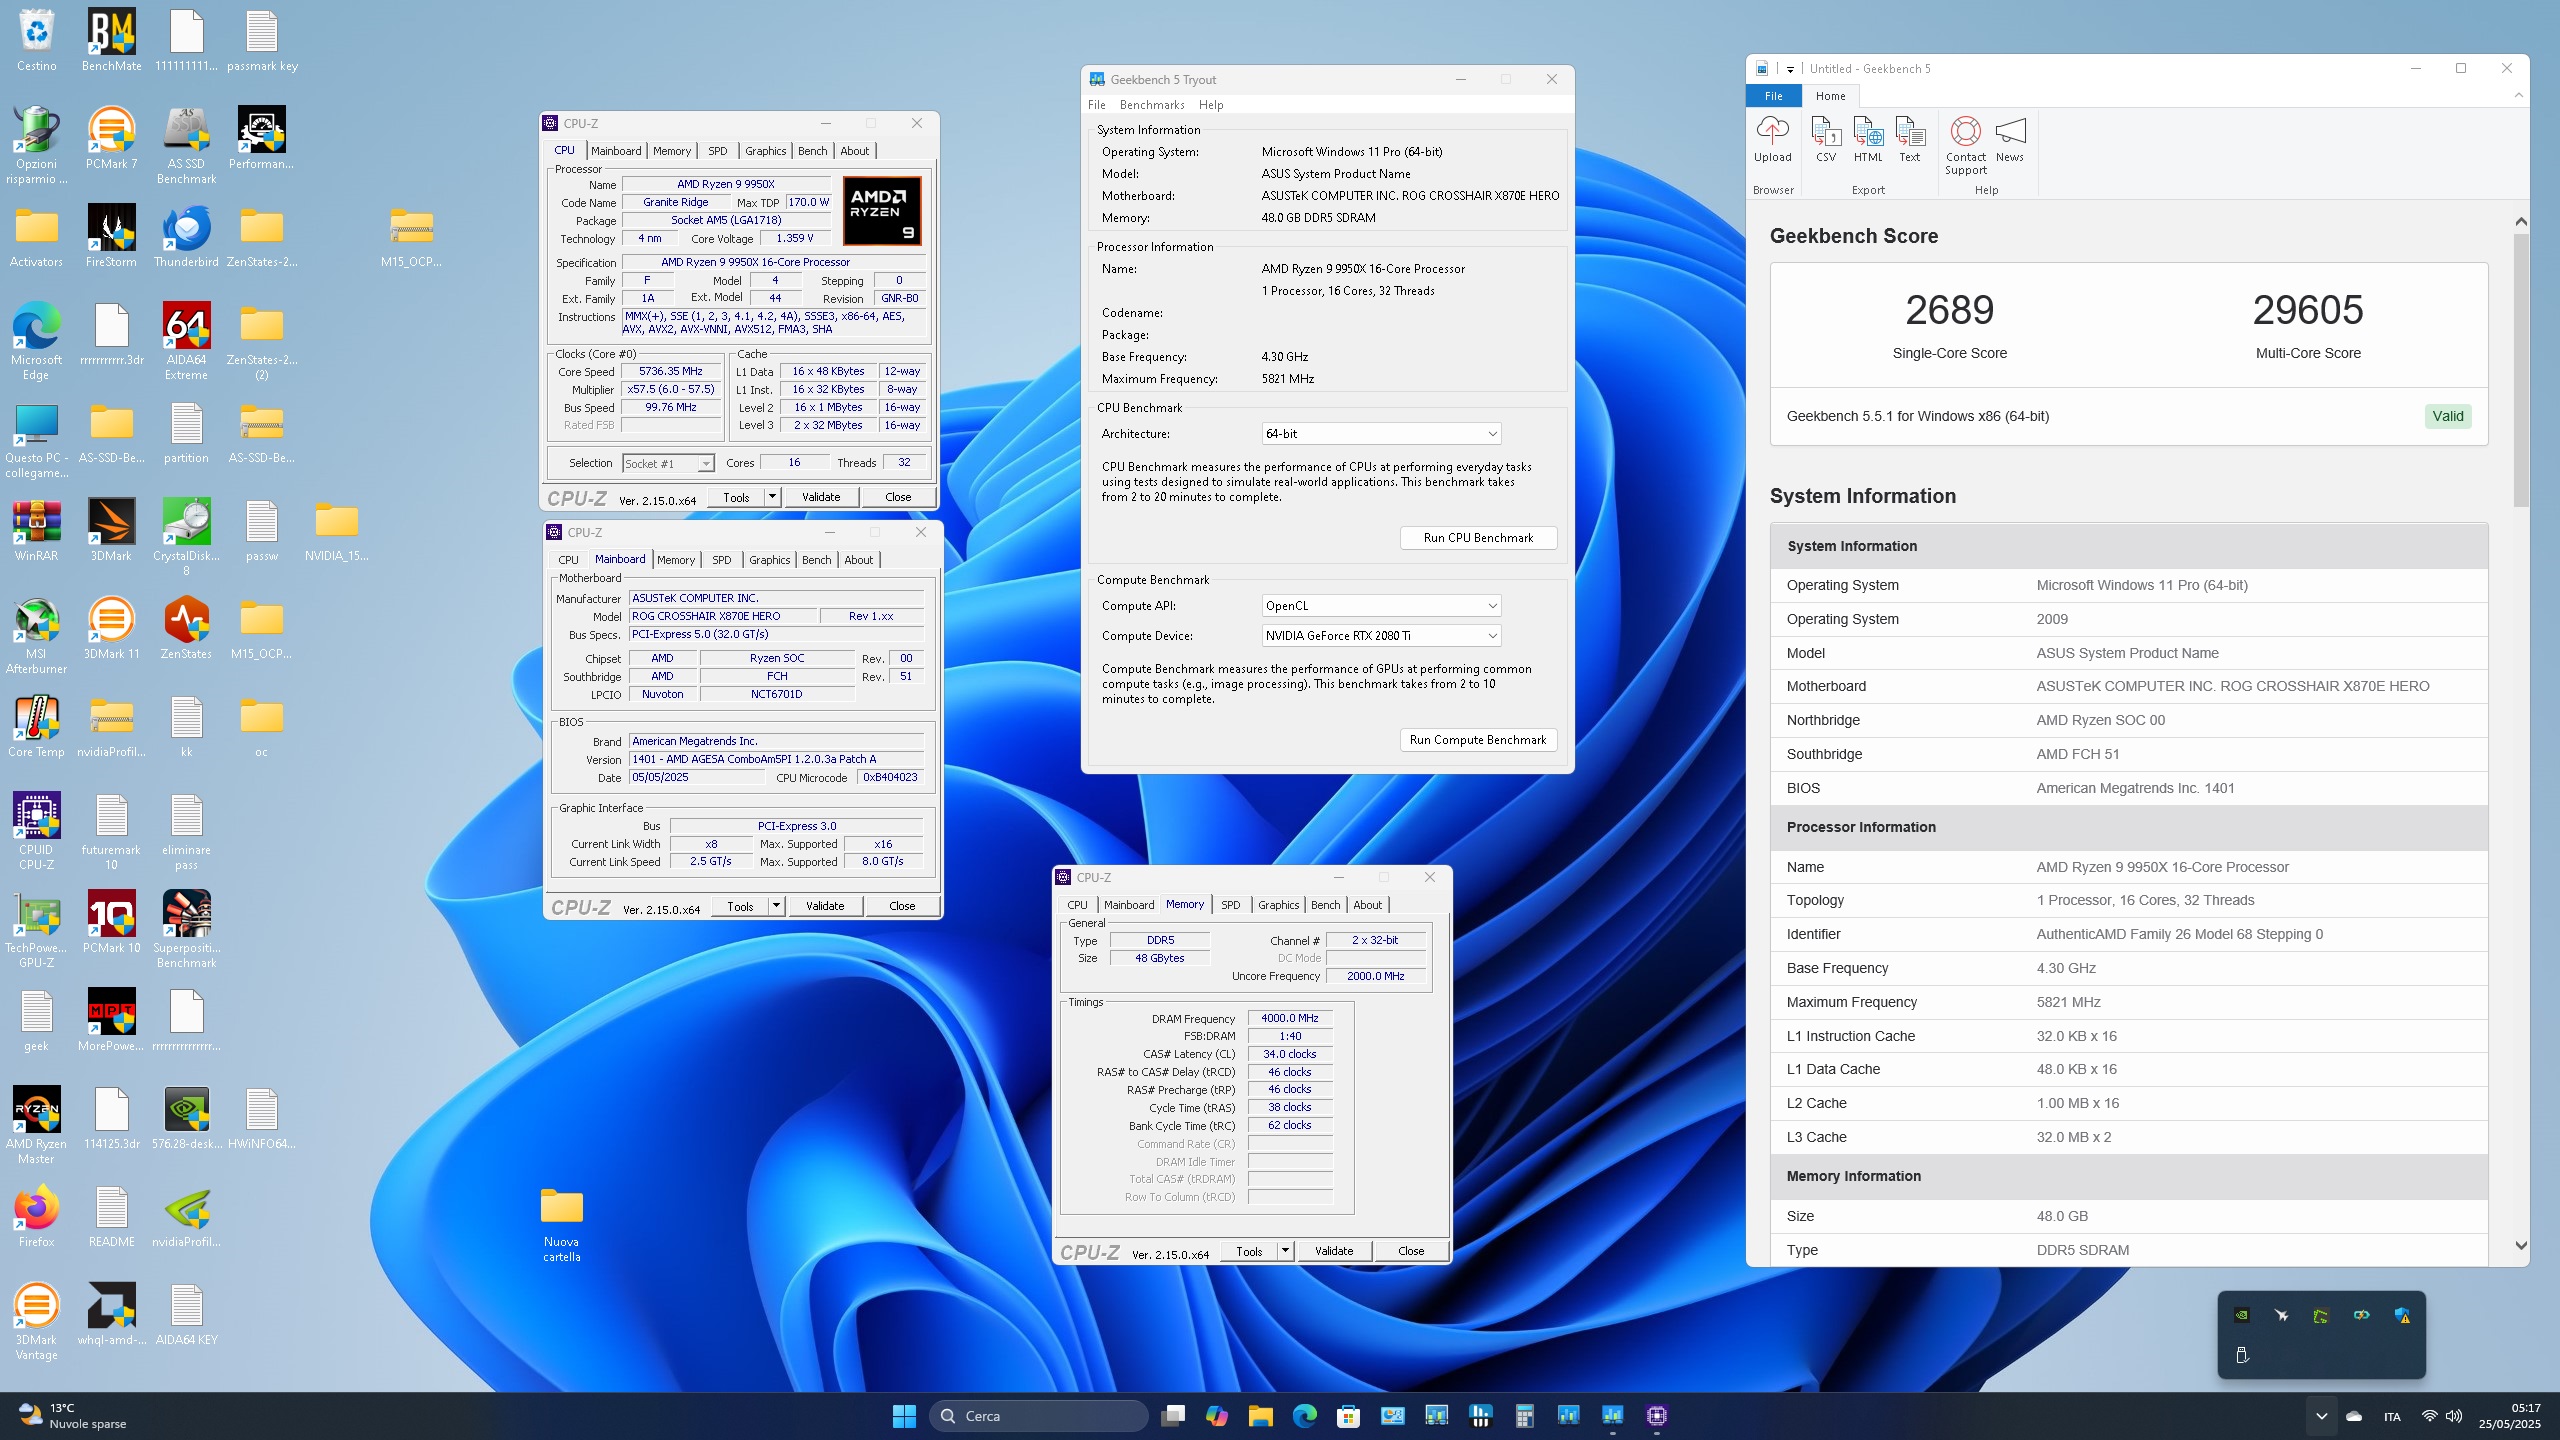Select the MSI Afterburner desktop icon
The image size is (2560, 1440).
coord(36,636)
